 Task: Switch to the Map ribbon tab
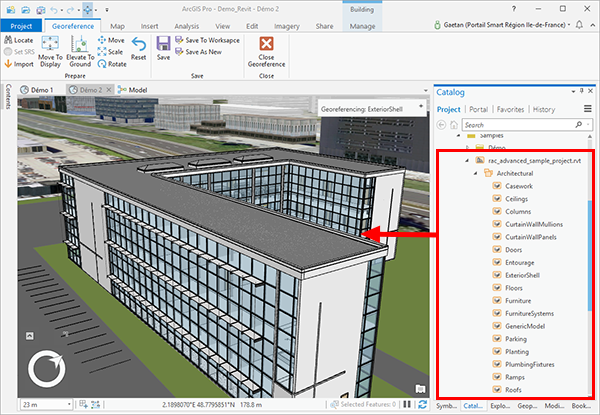point(117,26)
